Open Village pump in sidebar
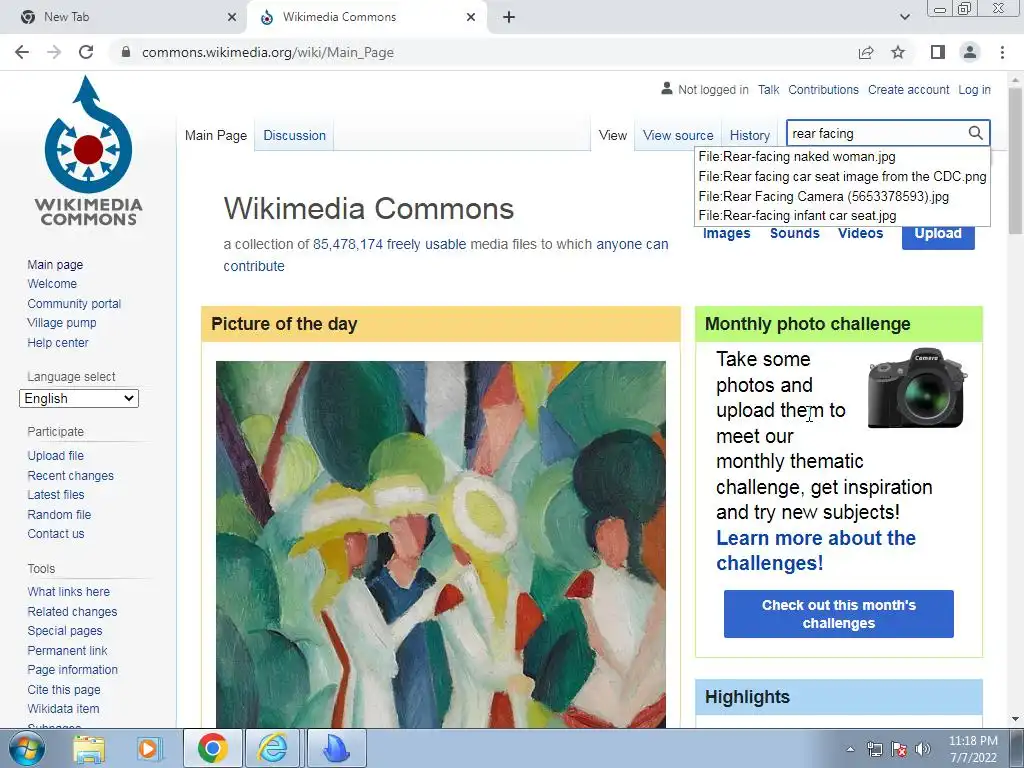Image resolution: width=1024 pixels, height=768 pixels. point(61,323)
